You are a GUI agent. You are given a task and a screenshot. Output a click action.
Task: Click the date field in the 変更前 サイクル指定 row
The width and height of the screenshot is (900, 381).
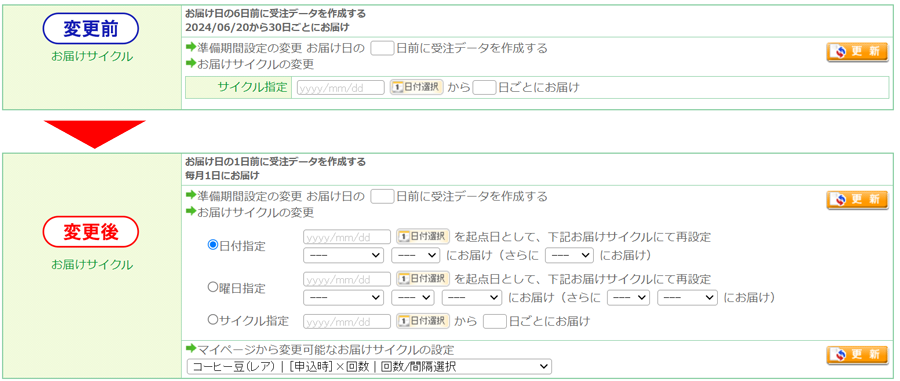coord(341,88)
